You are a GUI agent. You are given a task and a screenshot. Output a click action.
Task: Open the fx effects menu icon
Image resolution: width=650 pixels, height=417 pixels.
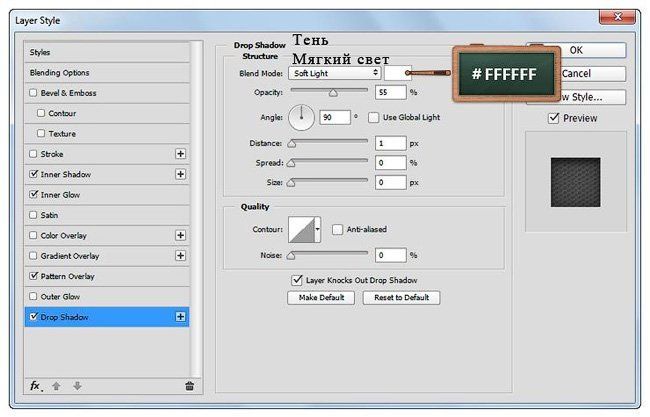coord(36,386)
